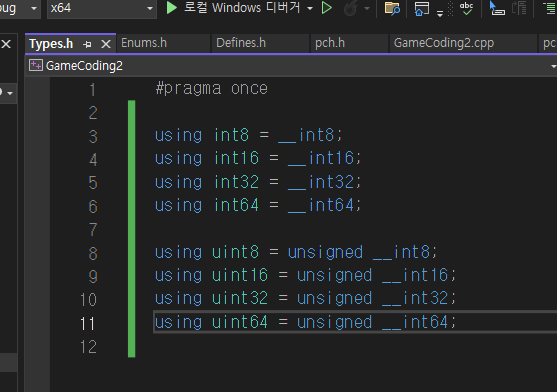
Task: Click line number 7 in the gutter
Action: 93,229
